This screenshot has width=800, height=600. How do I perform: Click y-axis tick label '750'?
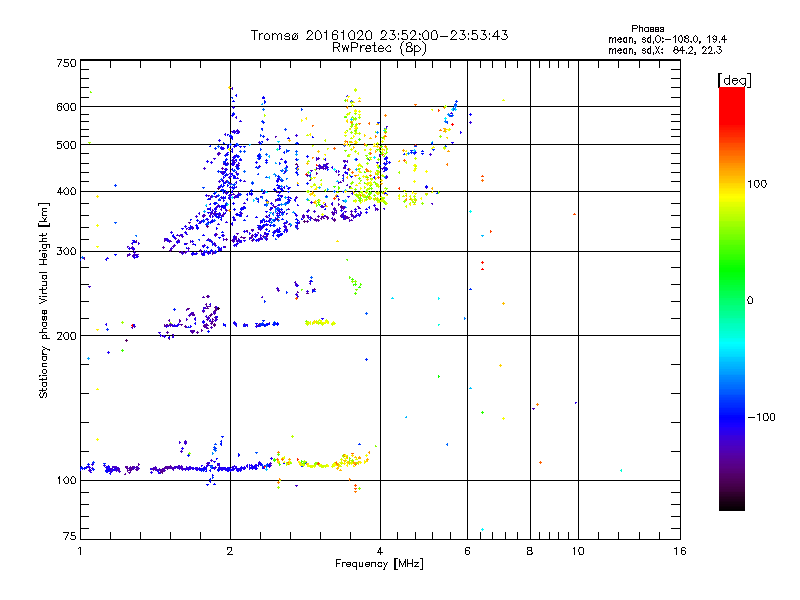click(x=66, y=63)
